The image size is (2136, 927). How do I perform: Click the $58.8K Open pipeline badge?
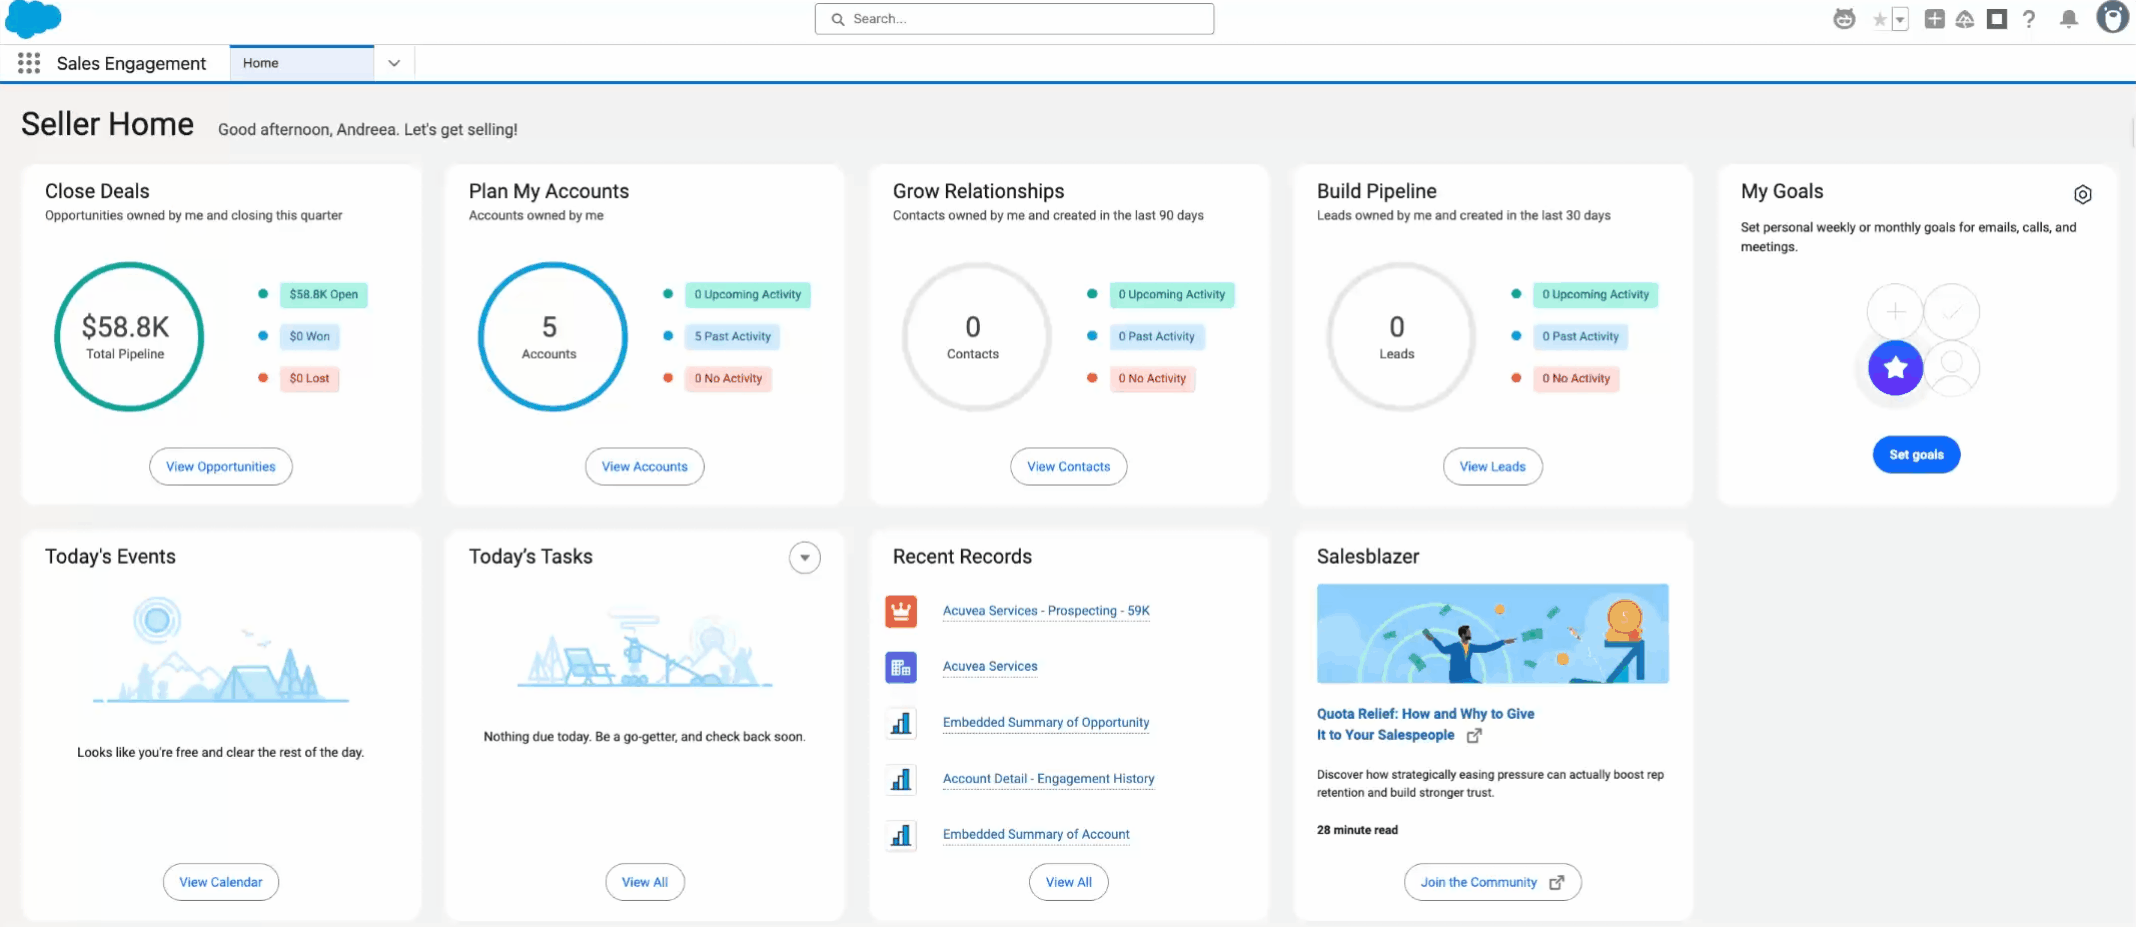click(x=323, y=295)
